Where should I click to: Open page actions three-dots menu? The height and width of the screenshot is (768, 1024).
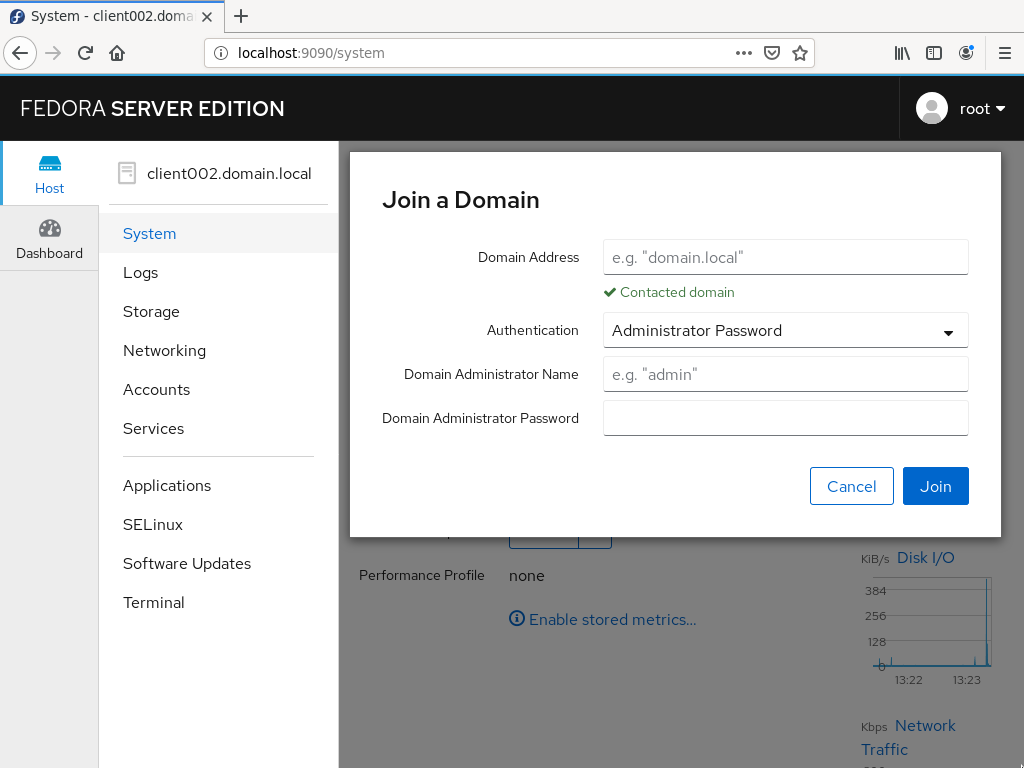(x=743, y=53)
